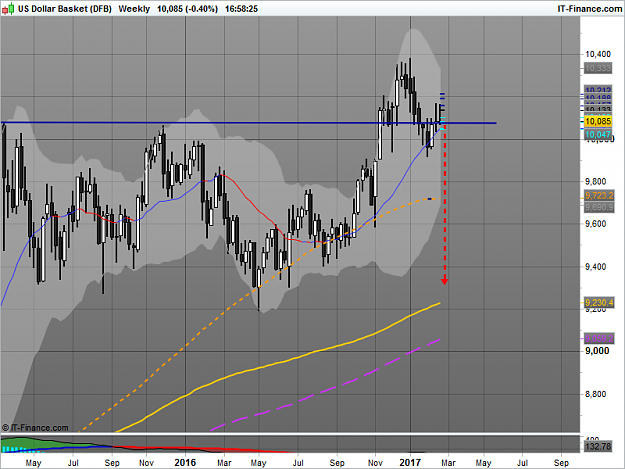Select the horizontal blue resistance line

coord(249,123)
